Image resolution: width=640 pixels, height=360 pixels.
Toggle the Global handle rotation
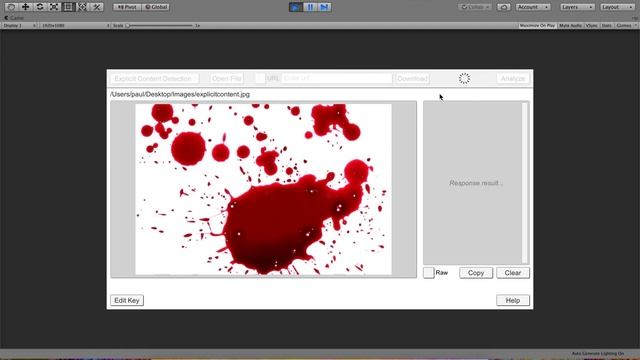(x=156, y=7)
